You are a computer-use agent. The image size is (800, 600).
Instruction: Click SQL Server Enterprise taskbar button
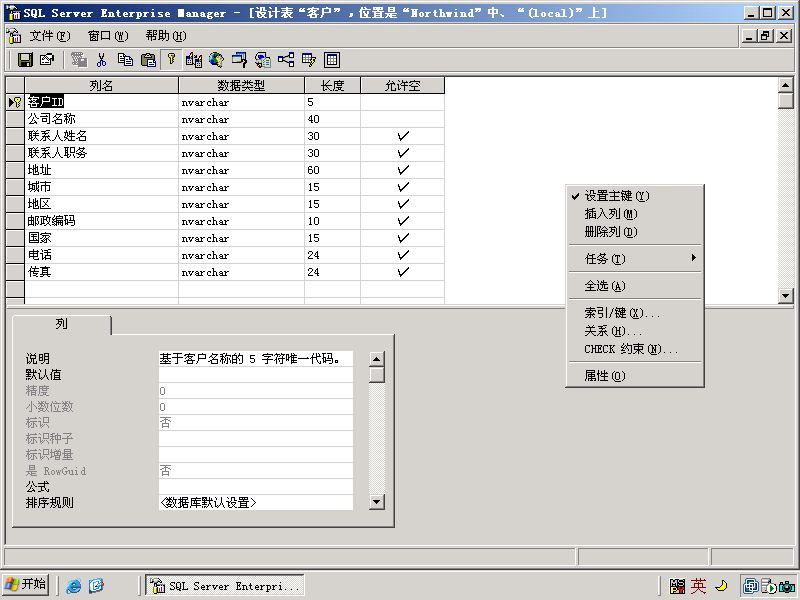[x=224, y=586]
